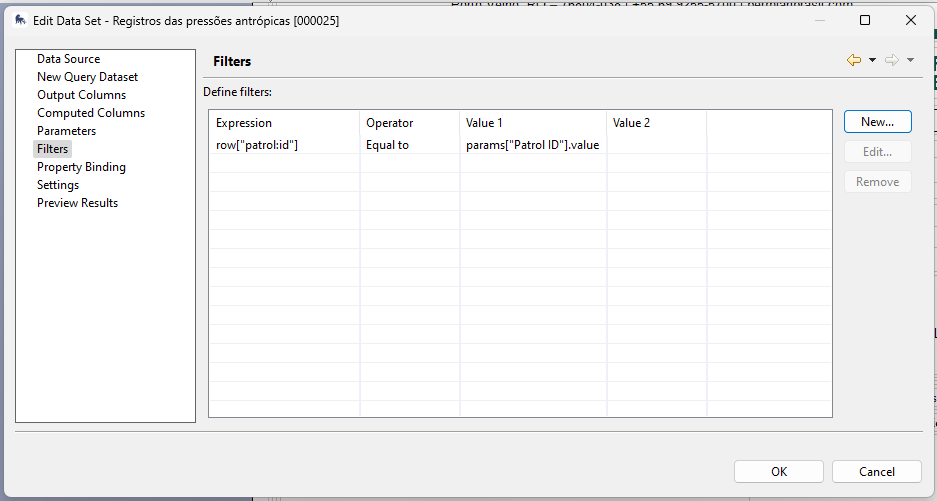Switch to the Parameters page
This screenshot has height=501, width=937.
[x=66, y=131]
